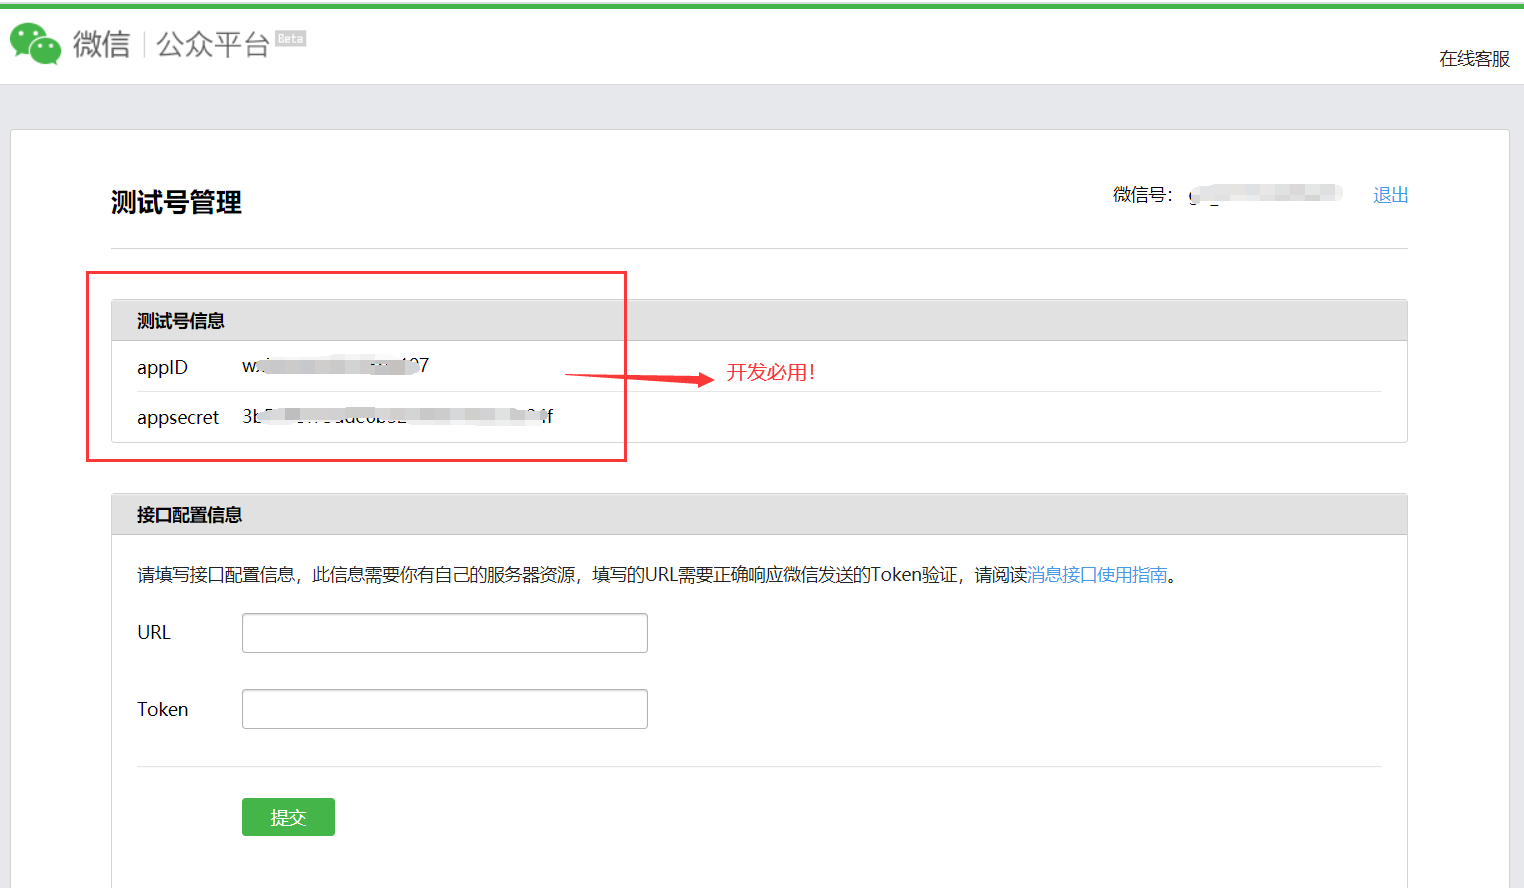Click the 测试号管理 page heading

pos(176,203)
